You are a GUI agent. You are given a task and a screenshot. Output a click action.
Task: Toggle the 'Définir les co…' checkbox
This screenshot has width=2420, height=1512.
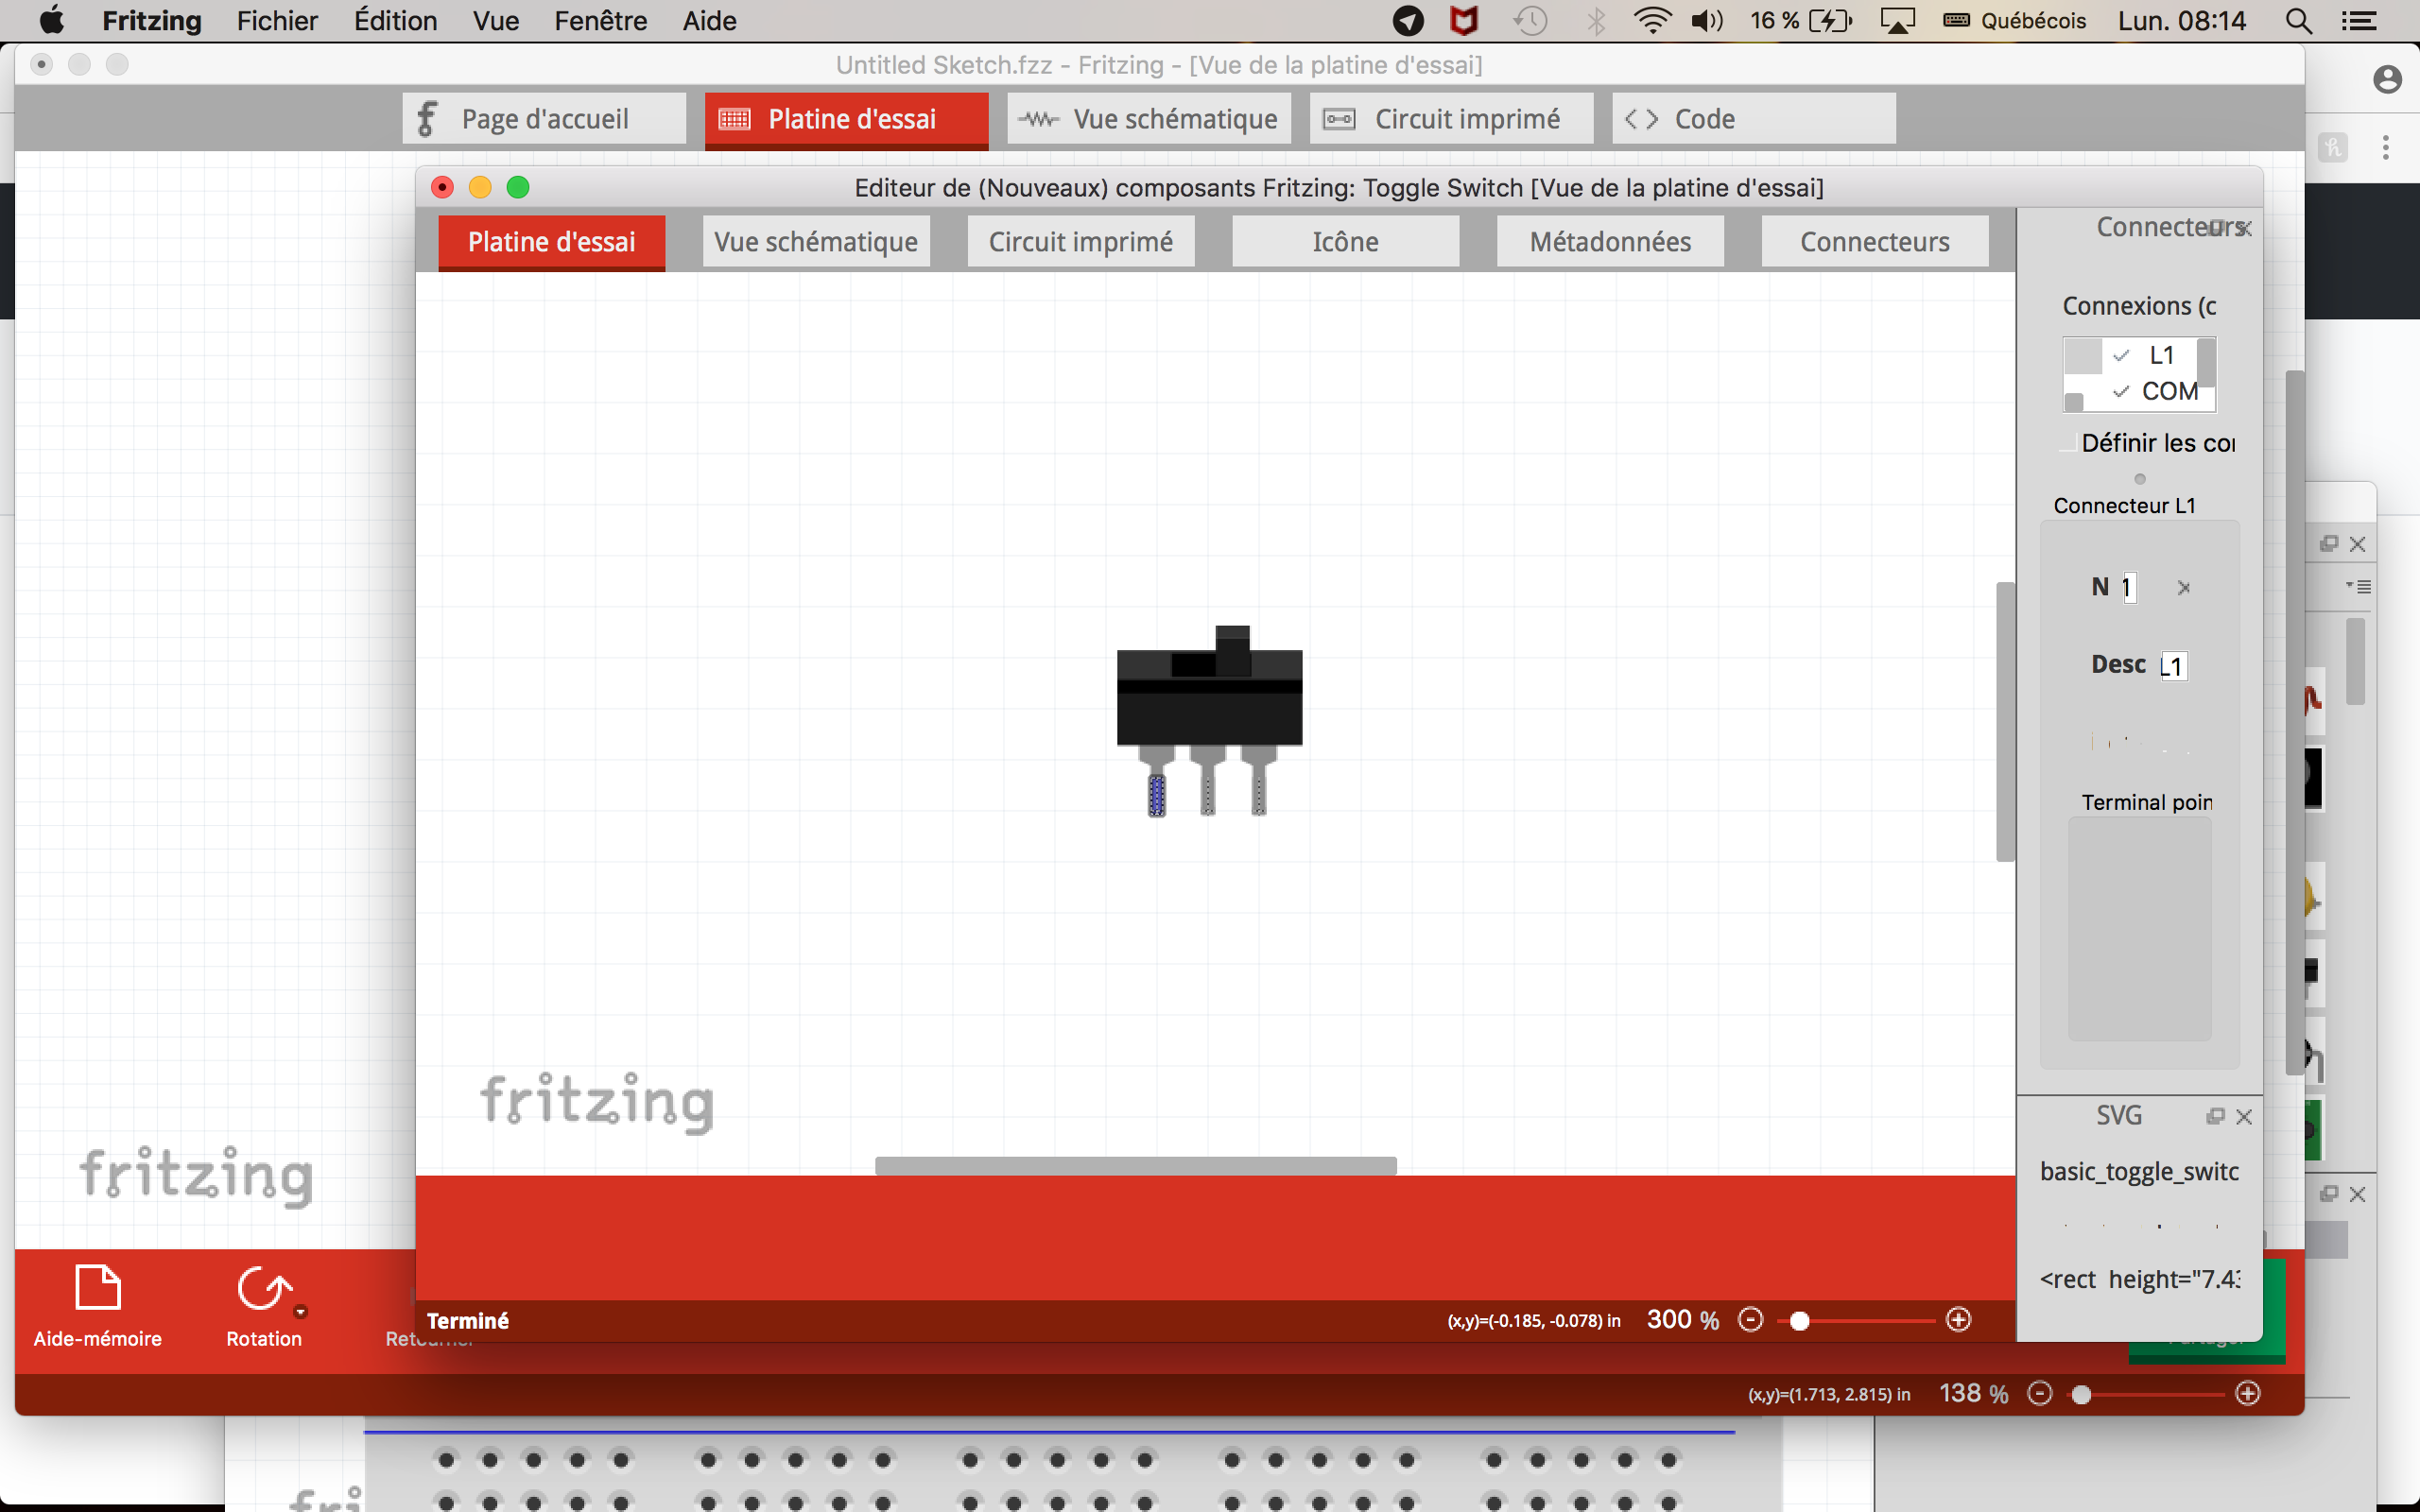[x=2068, y=444]
